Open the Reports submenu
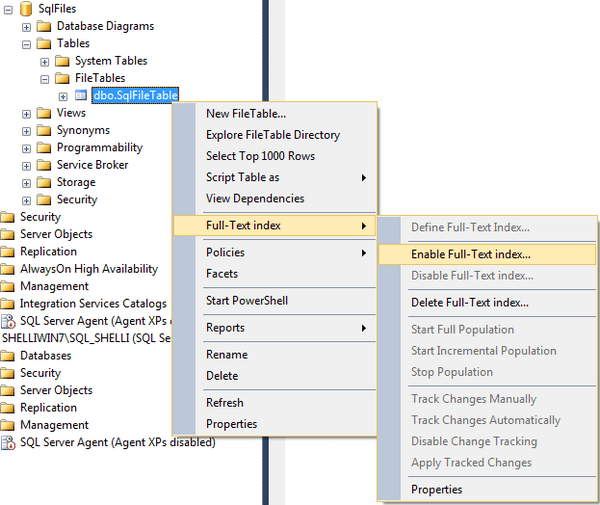Screen dimensions: 600x505 [274, 328]
